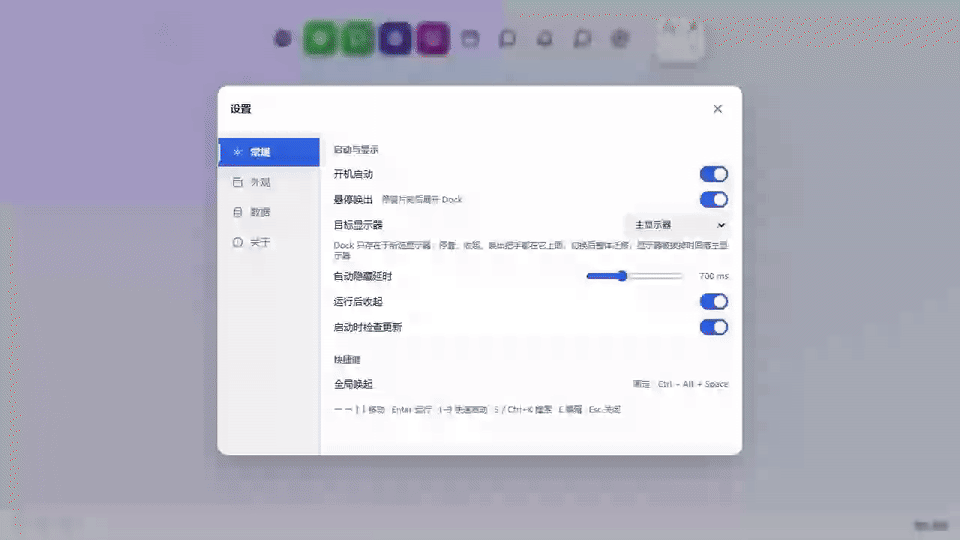Toggle the 启动时检查更新 switch

[714, 327]
